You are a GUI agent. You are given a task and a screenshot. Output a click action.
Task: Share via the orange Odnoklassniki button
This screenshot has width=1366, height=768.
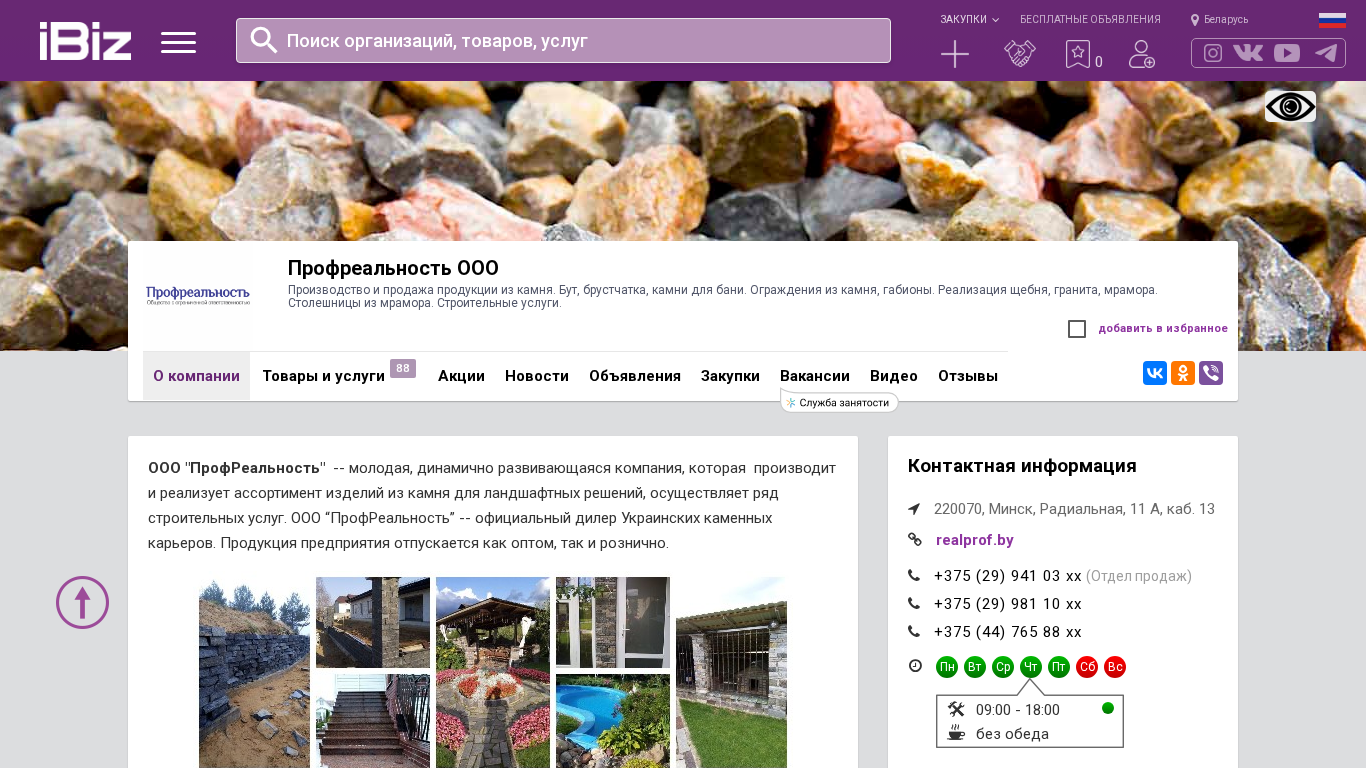coord(1183,373)
